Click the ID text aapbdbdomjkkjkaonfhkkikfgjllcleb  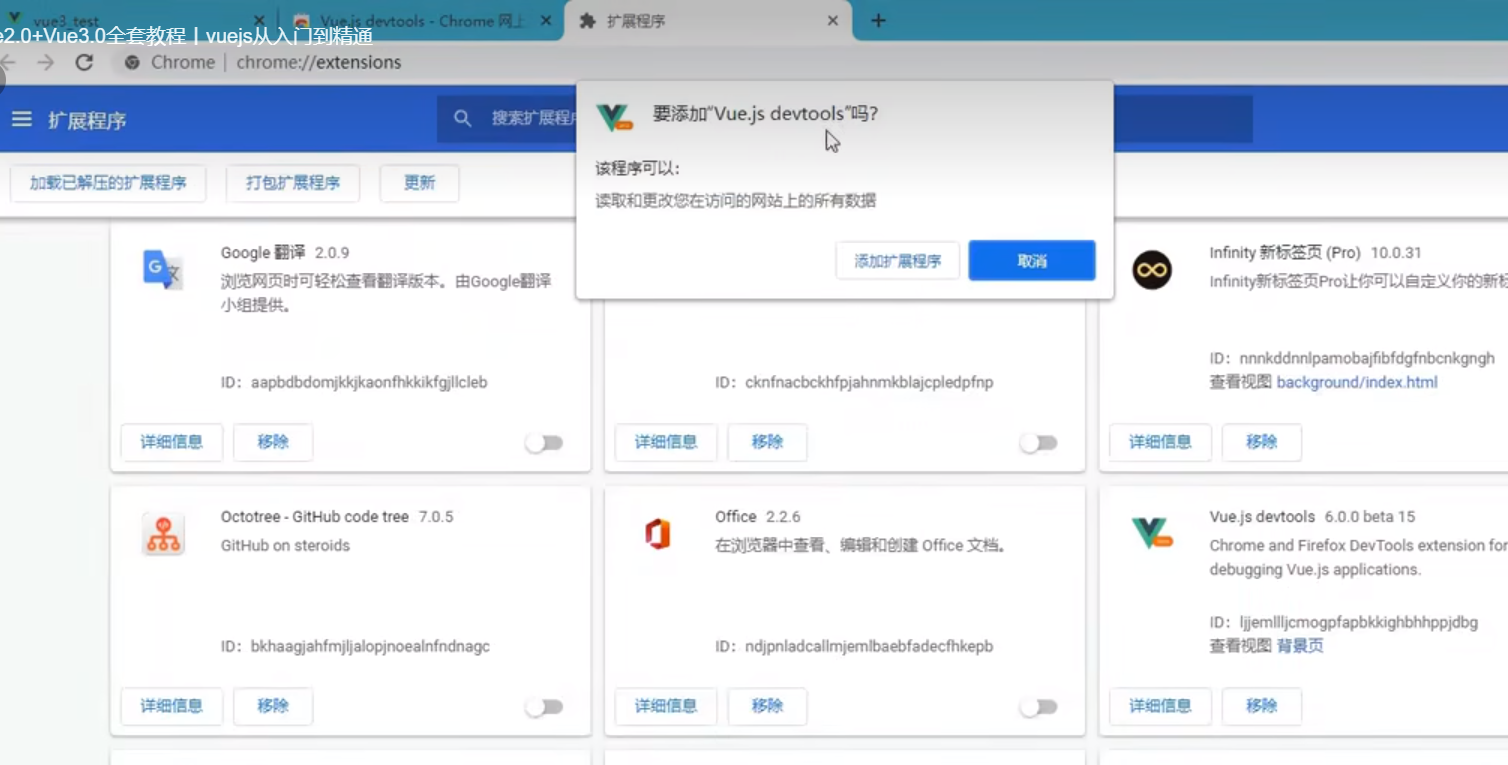(x=369, y=382)
